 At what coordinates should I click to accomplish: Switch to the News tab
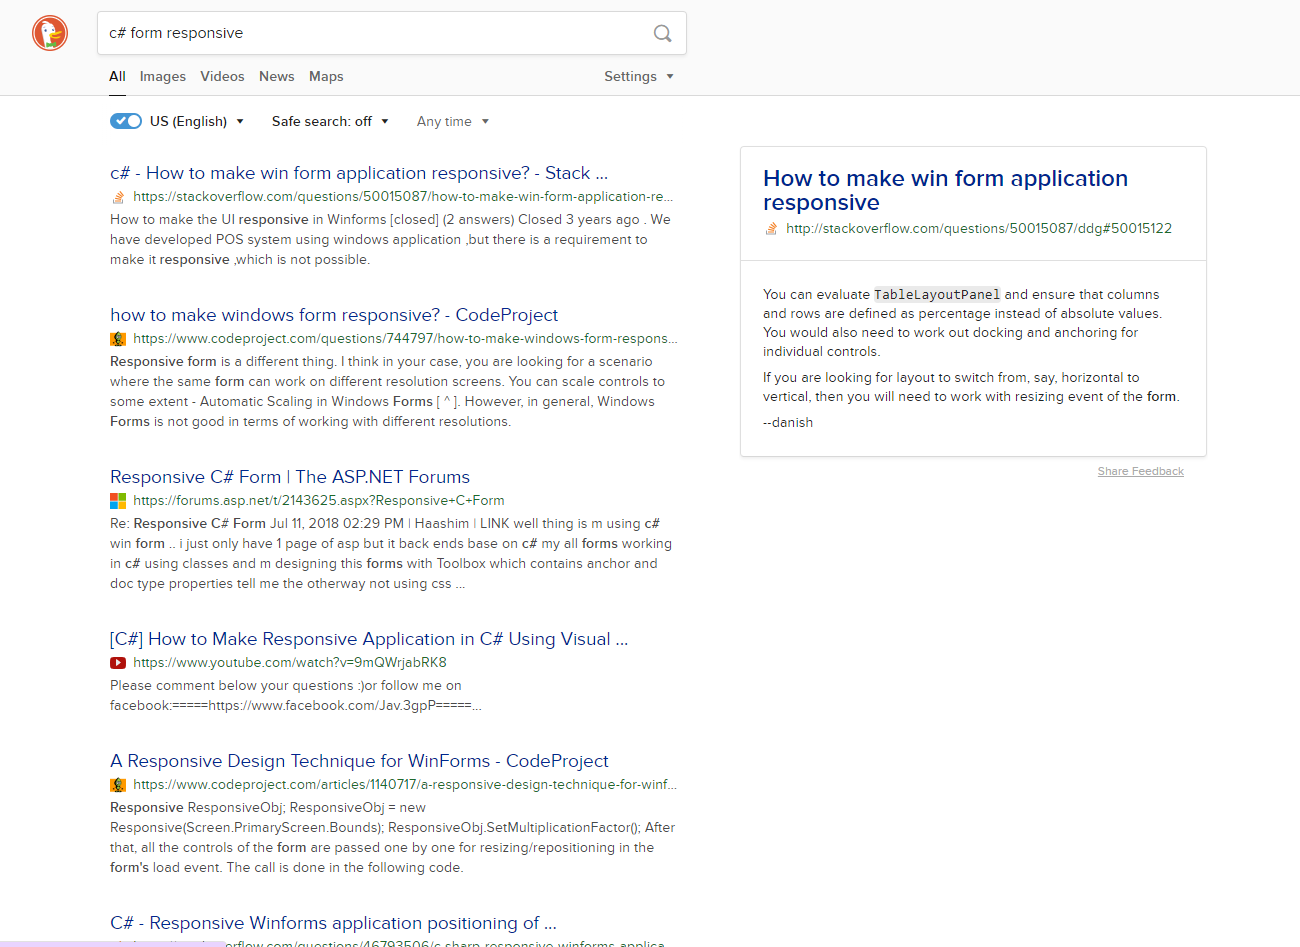pyautogui.click(x=277, y=76)
